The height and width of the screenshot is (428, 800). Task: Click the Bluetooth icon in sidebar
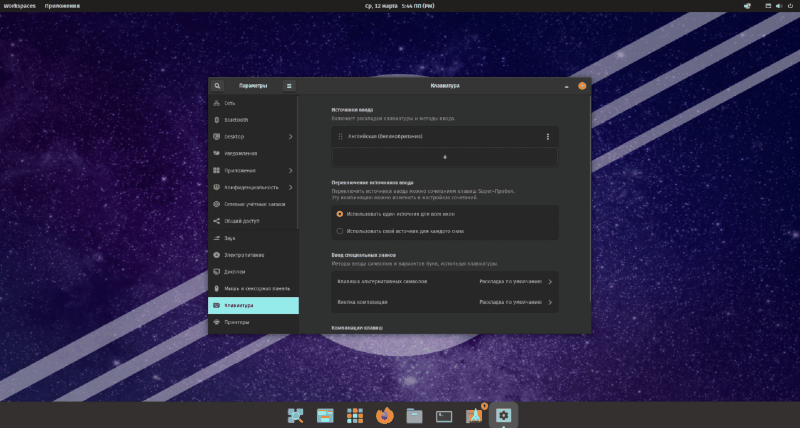pyautogui.click(x=216, y=120)
